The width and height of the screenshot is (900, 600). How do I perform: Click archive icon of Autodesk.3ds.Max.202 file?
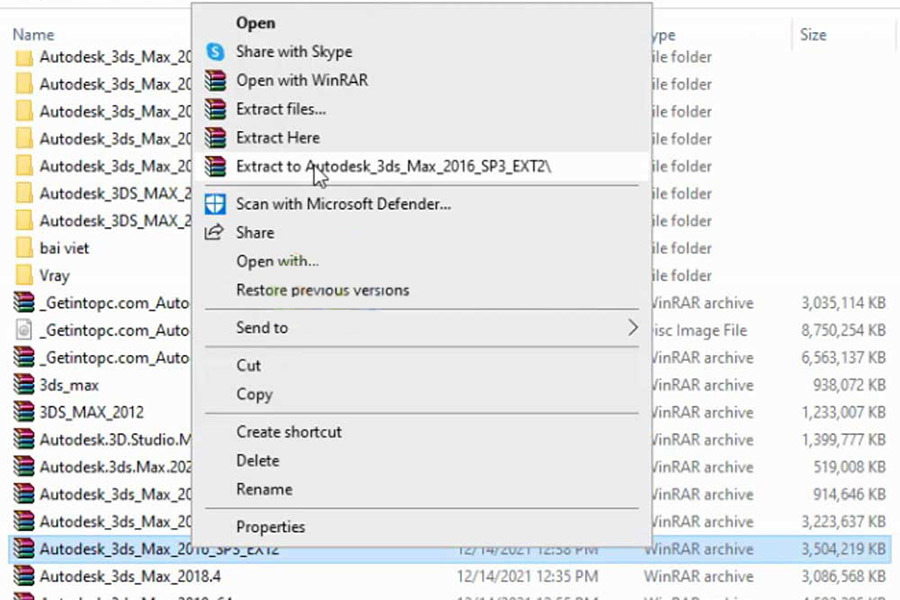pos(24,467)
